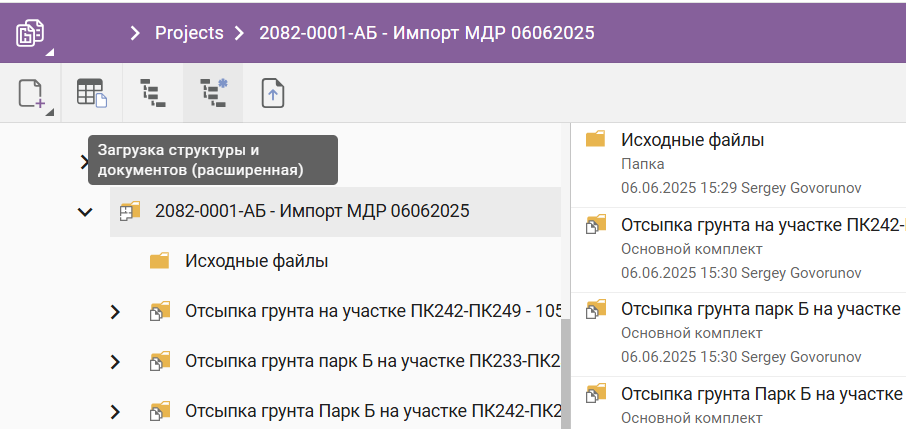This screenshot has width=906, height=429.
Task: Collapse the 2082-0001-АБ project tree node
Action: tap(85, 212)
